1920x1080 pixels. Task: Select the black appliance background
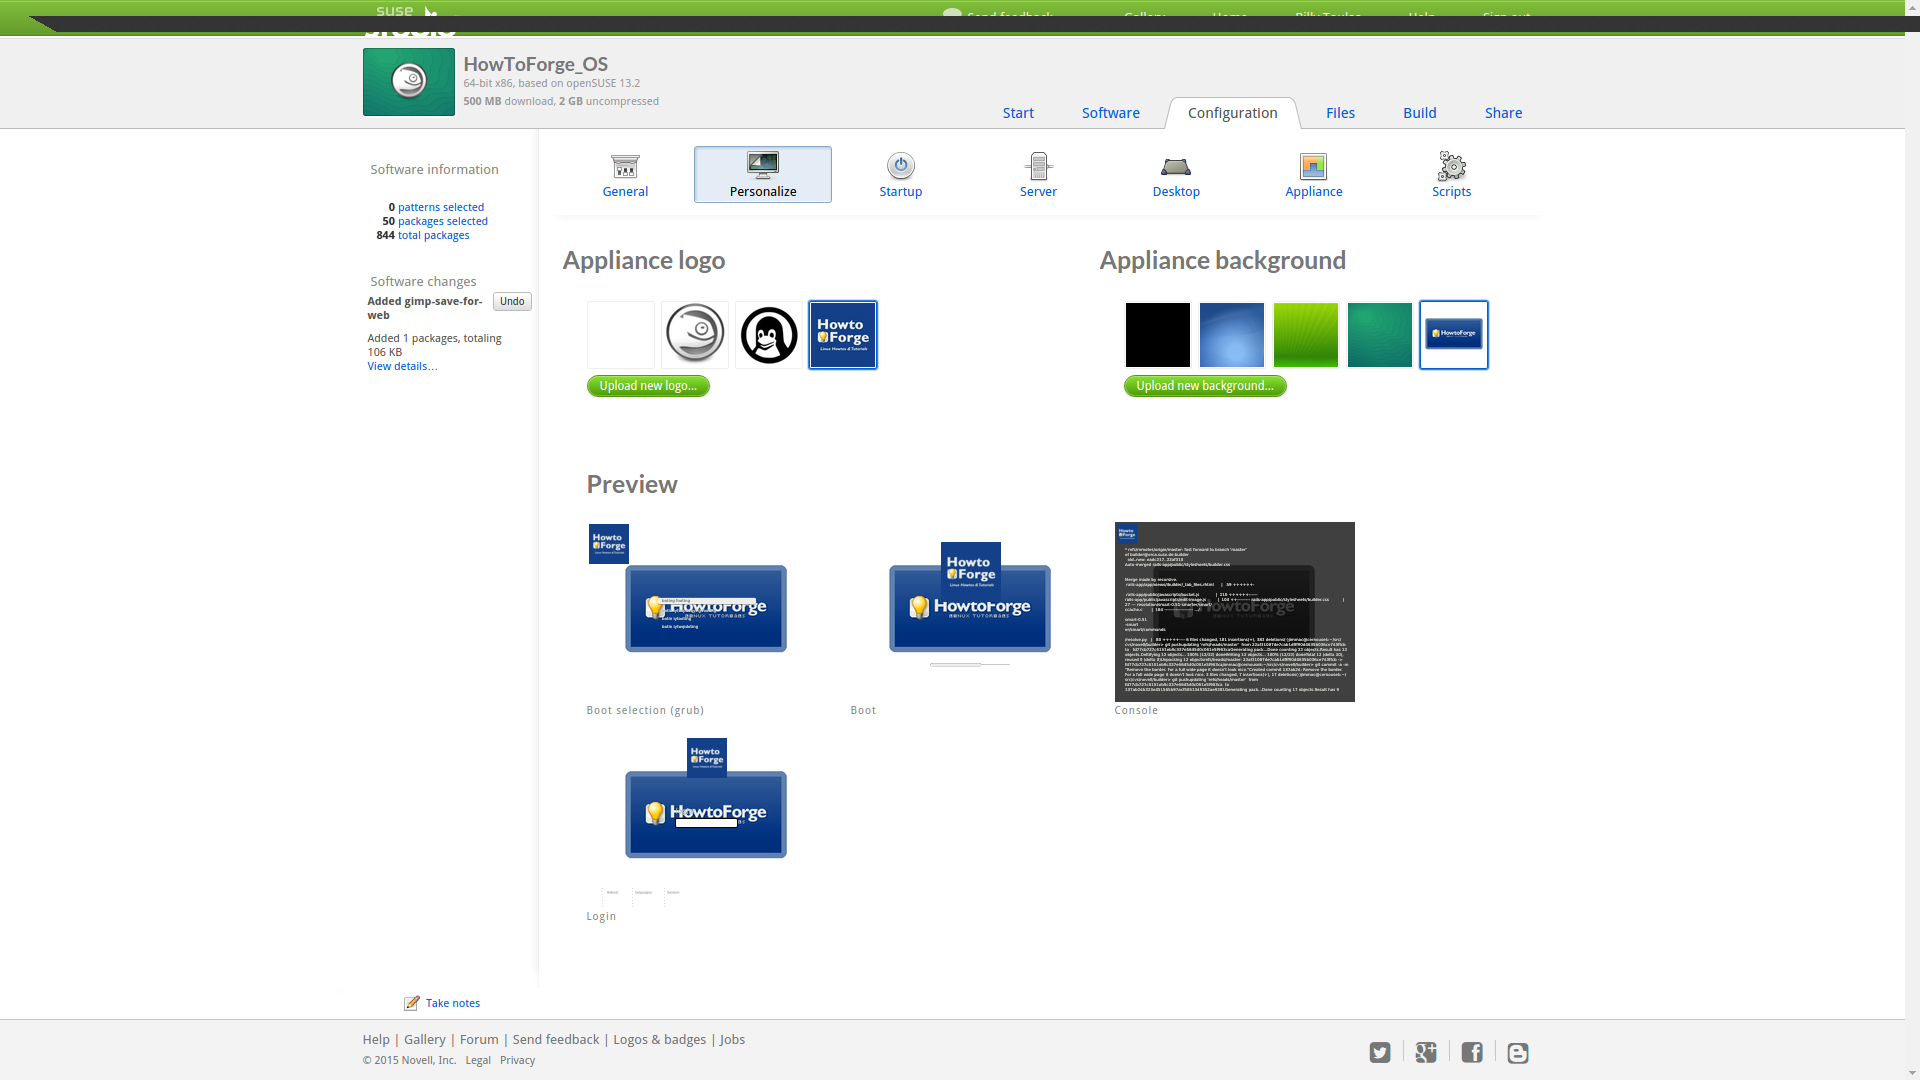[1158, 335]
